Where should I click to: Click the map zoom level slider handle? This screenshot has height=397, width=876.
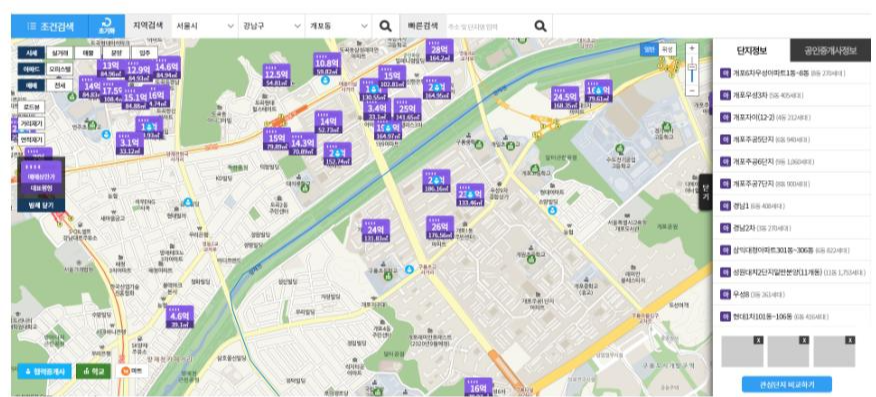coord(692,66)
